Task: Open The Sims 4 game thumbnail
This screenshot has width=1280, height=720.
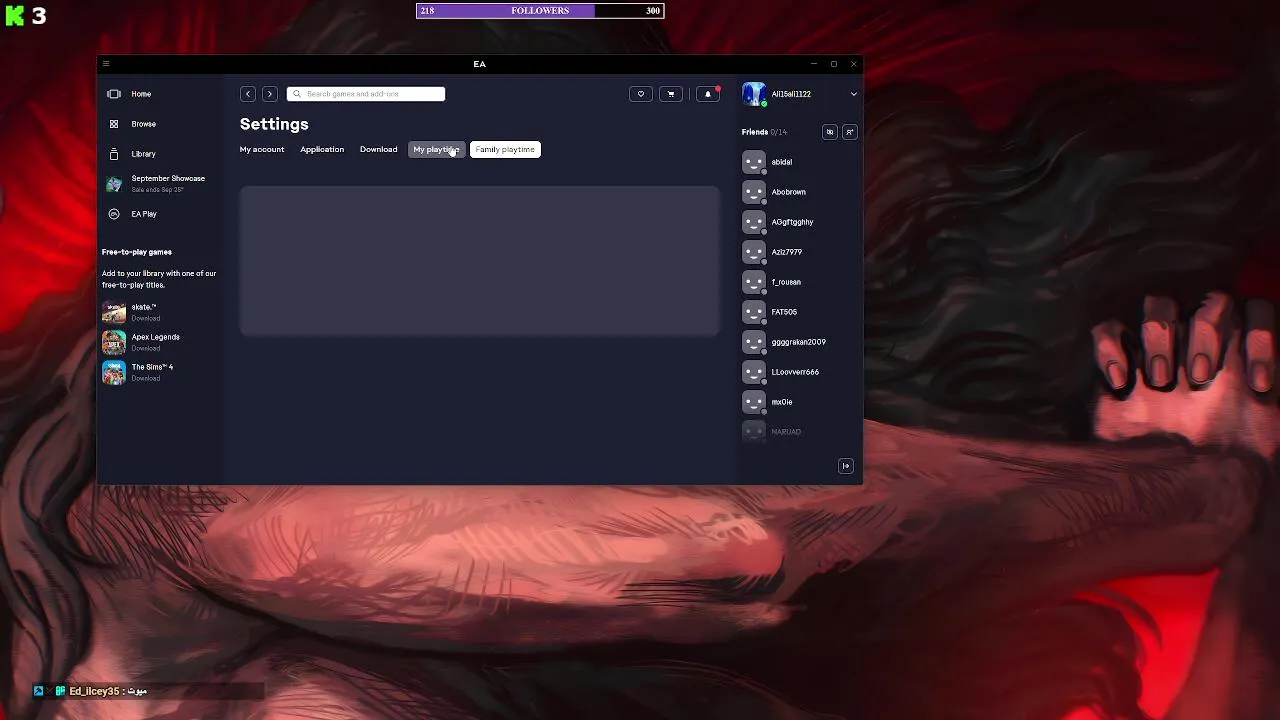Action: click(114, 372)
